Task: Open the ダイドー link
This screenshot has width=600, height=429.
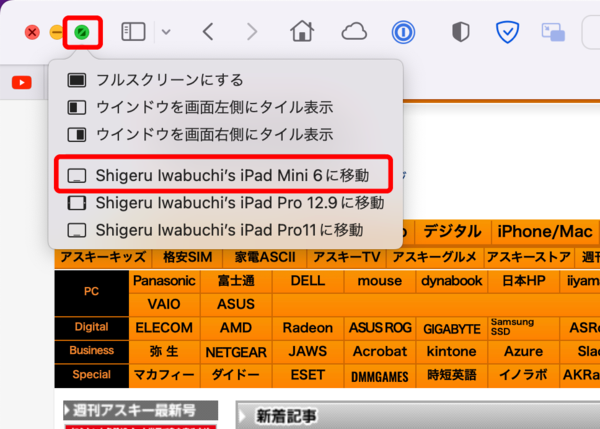Action: coord(236,376)
